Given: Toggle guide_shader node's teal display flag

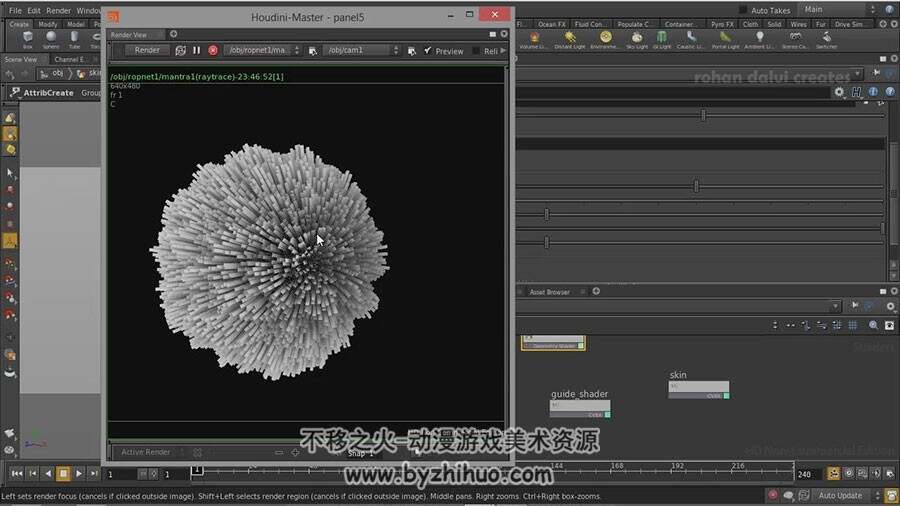Looking at the screenshot, I should [607, 414].
